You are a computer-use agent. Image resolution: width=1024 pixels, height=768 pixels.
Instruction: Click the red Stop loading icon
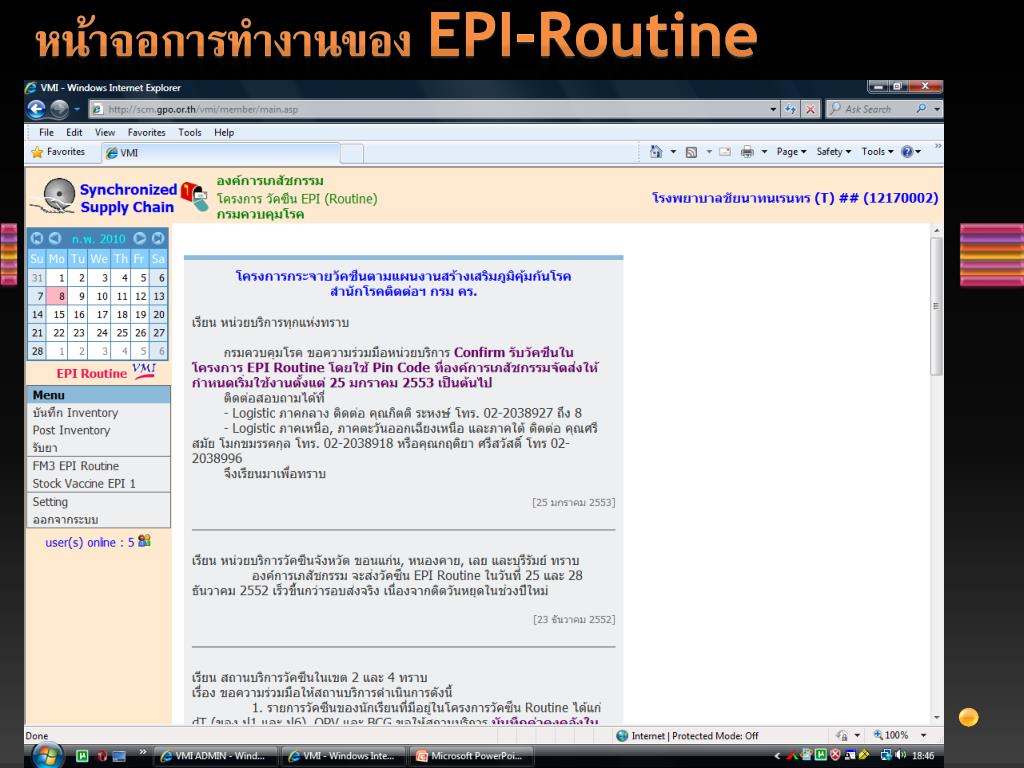tap(810, 109)
